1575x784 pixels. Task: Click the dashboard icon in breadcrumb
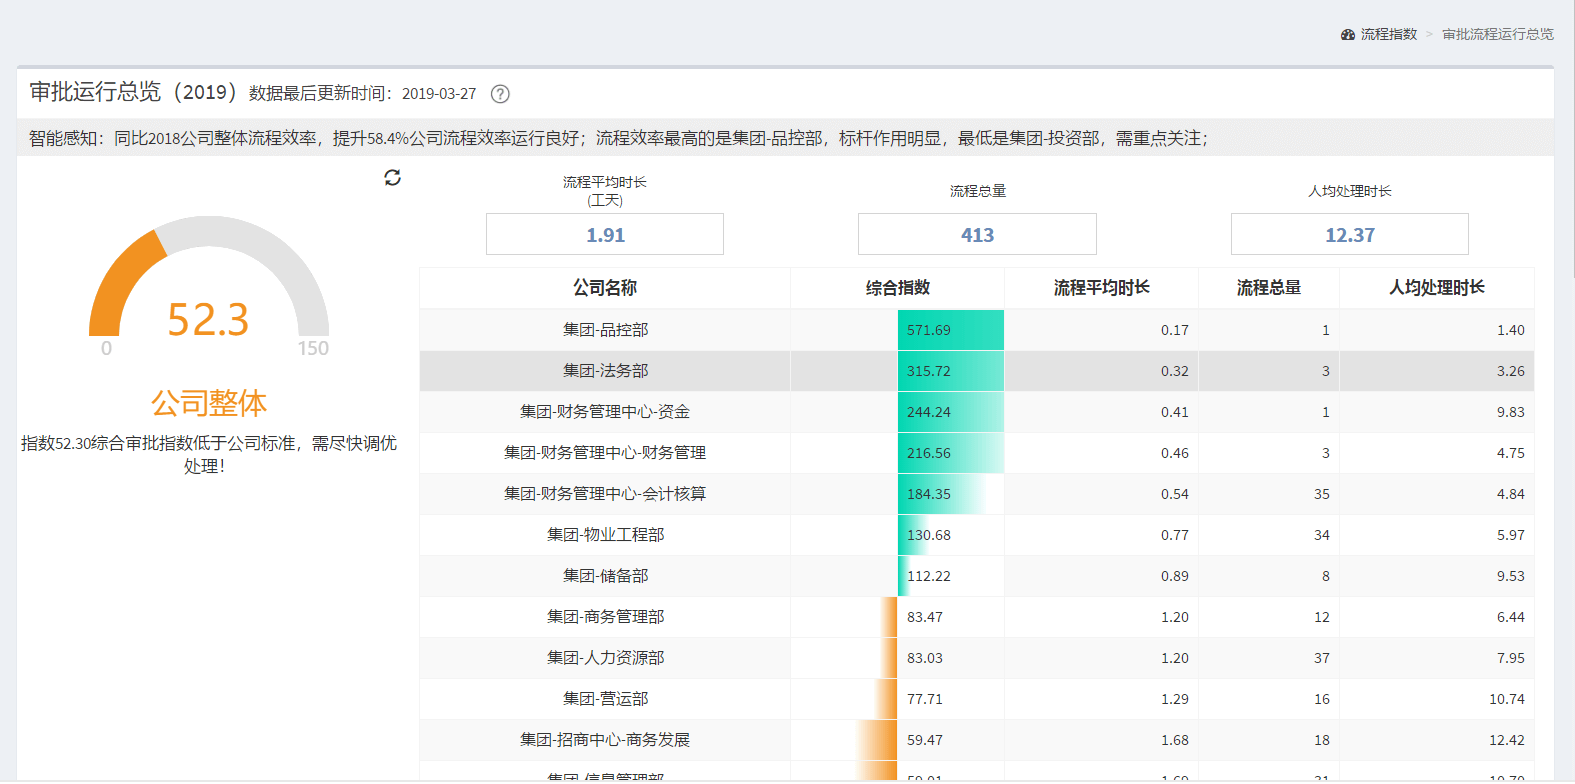point(1347,34)
